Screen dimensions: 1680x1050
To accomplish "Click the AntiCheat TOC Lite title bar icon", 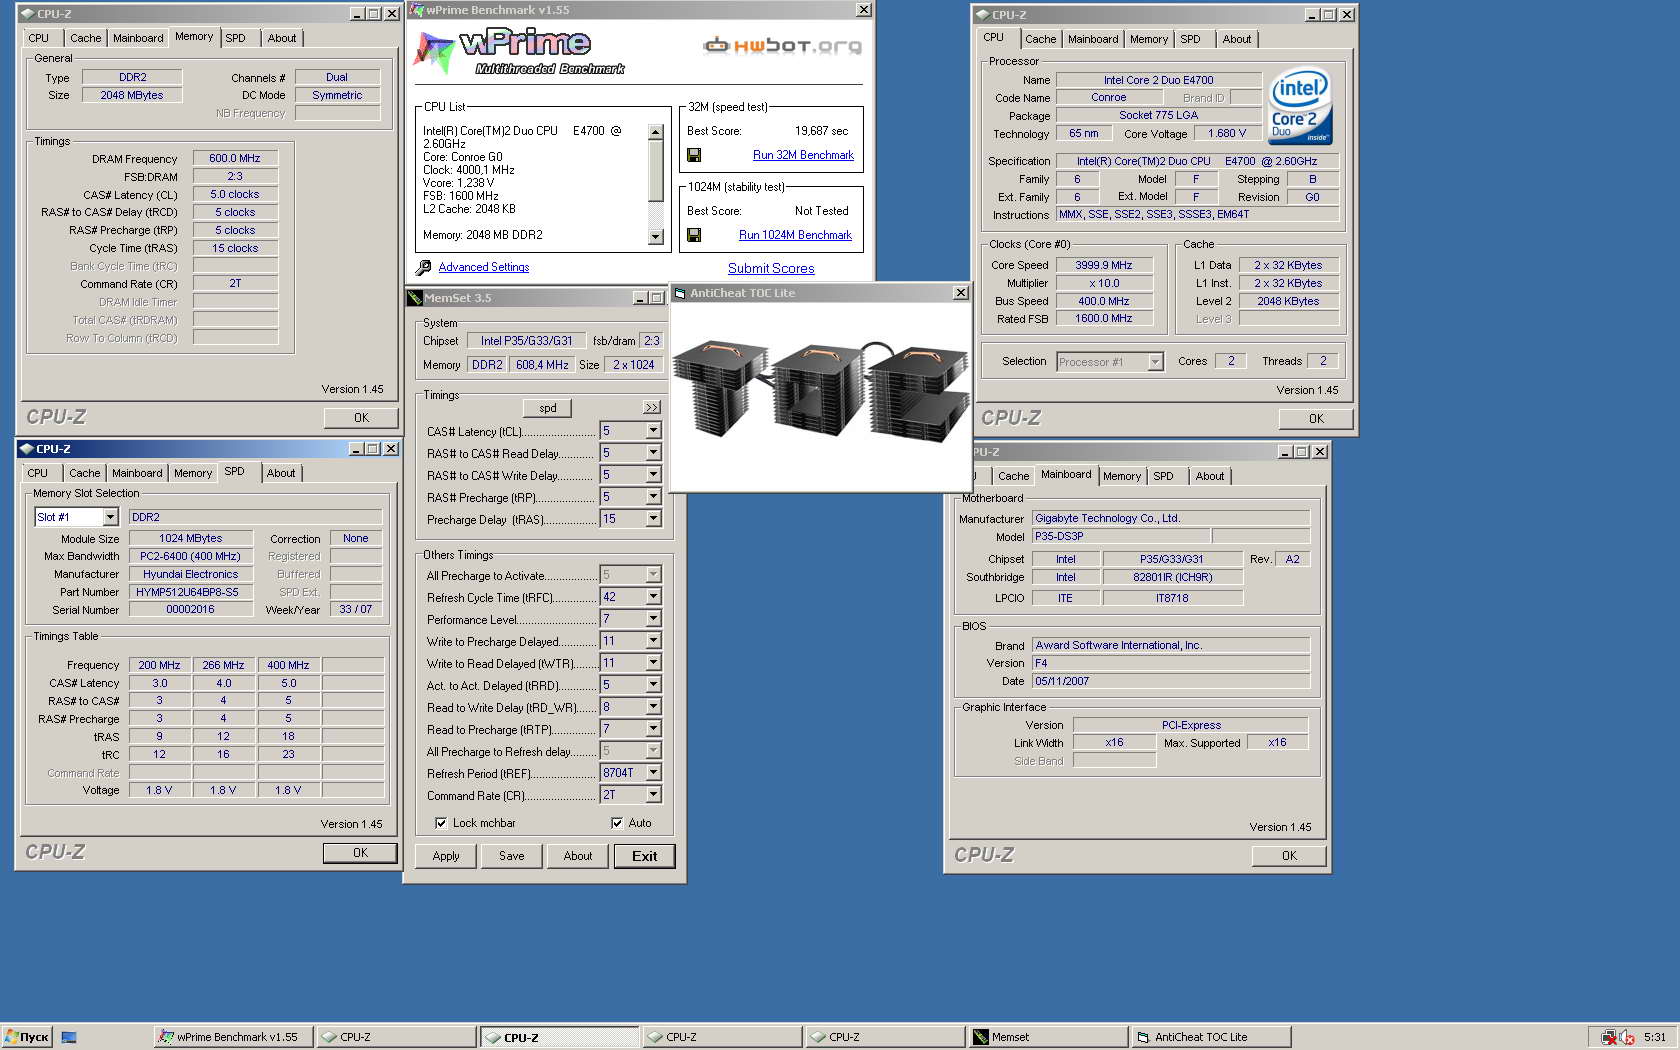I will [680, 293].
